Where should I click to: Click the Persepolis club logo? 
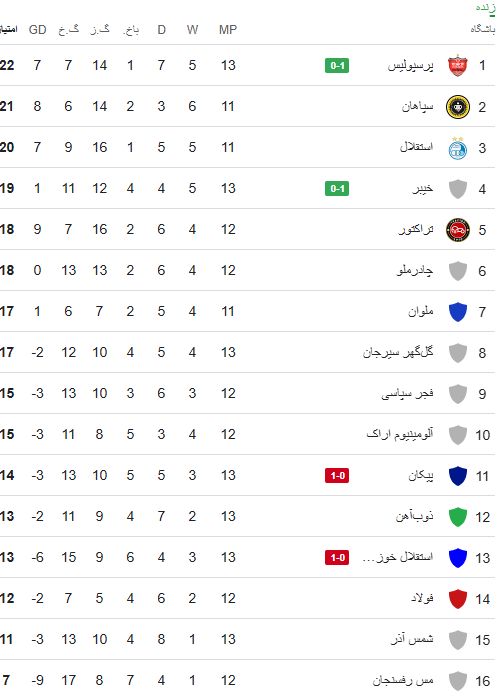tap(457, 65)
